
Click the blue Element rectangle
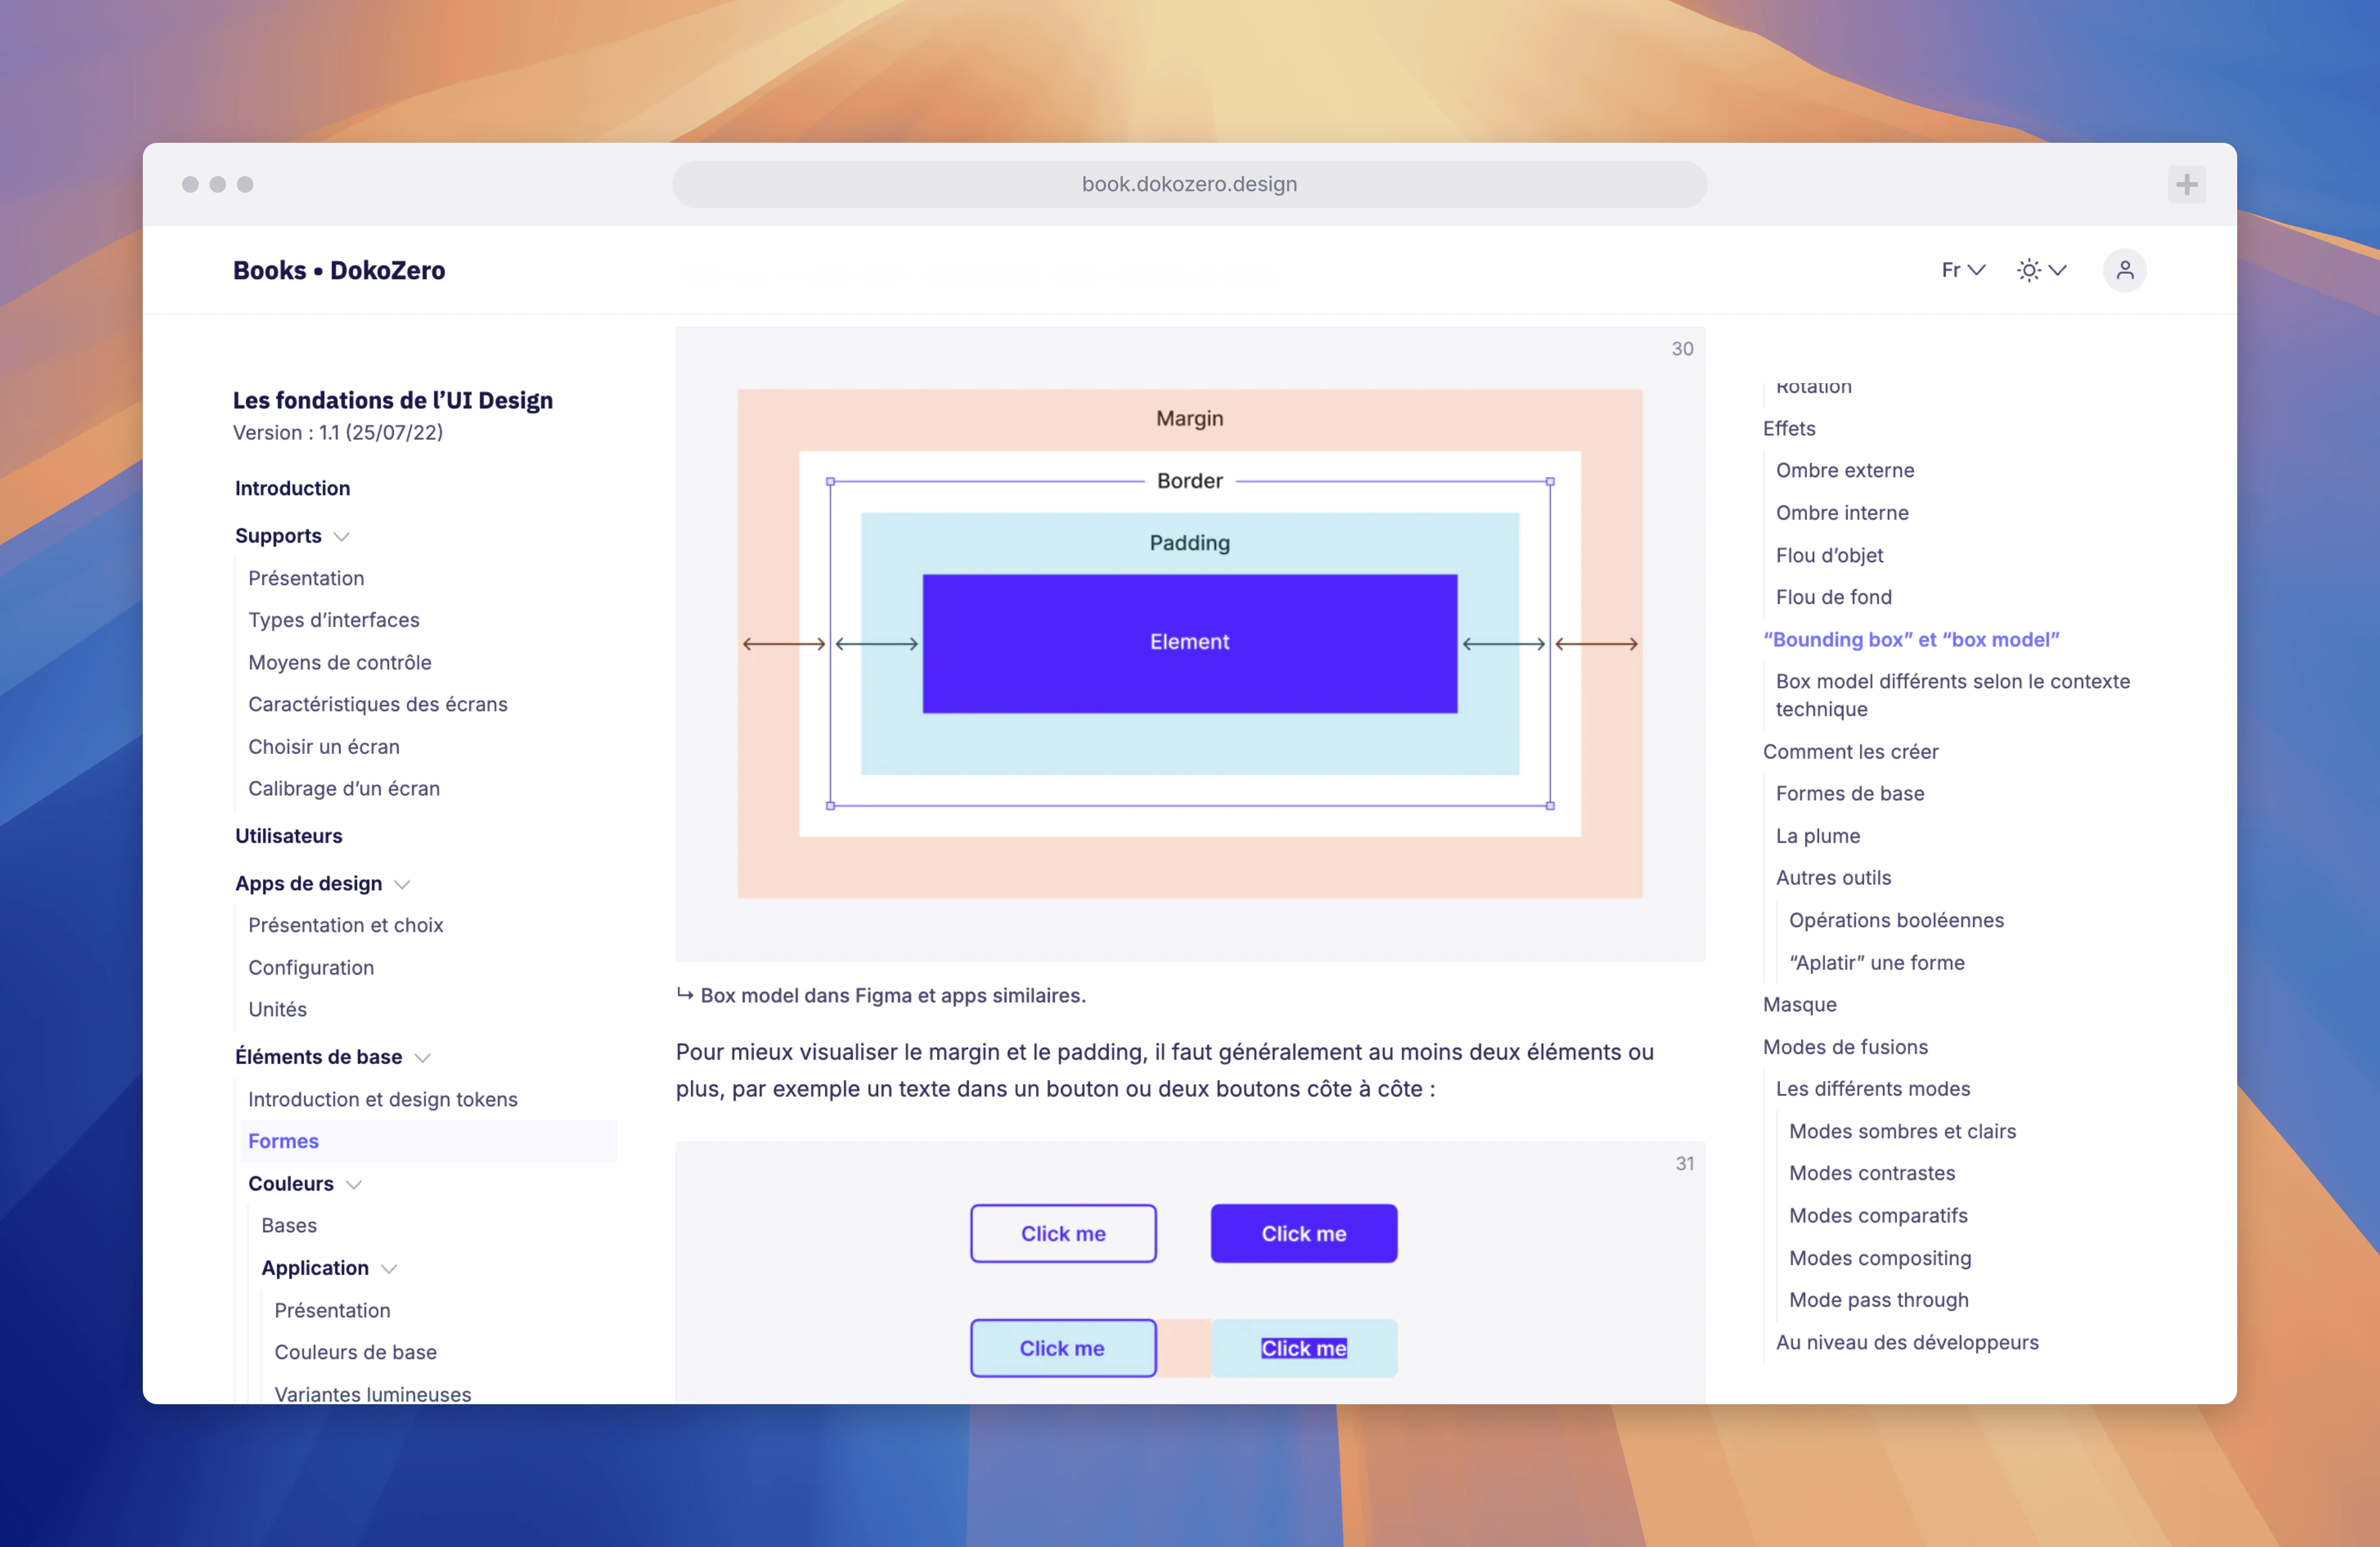coord(1189,643)
